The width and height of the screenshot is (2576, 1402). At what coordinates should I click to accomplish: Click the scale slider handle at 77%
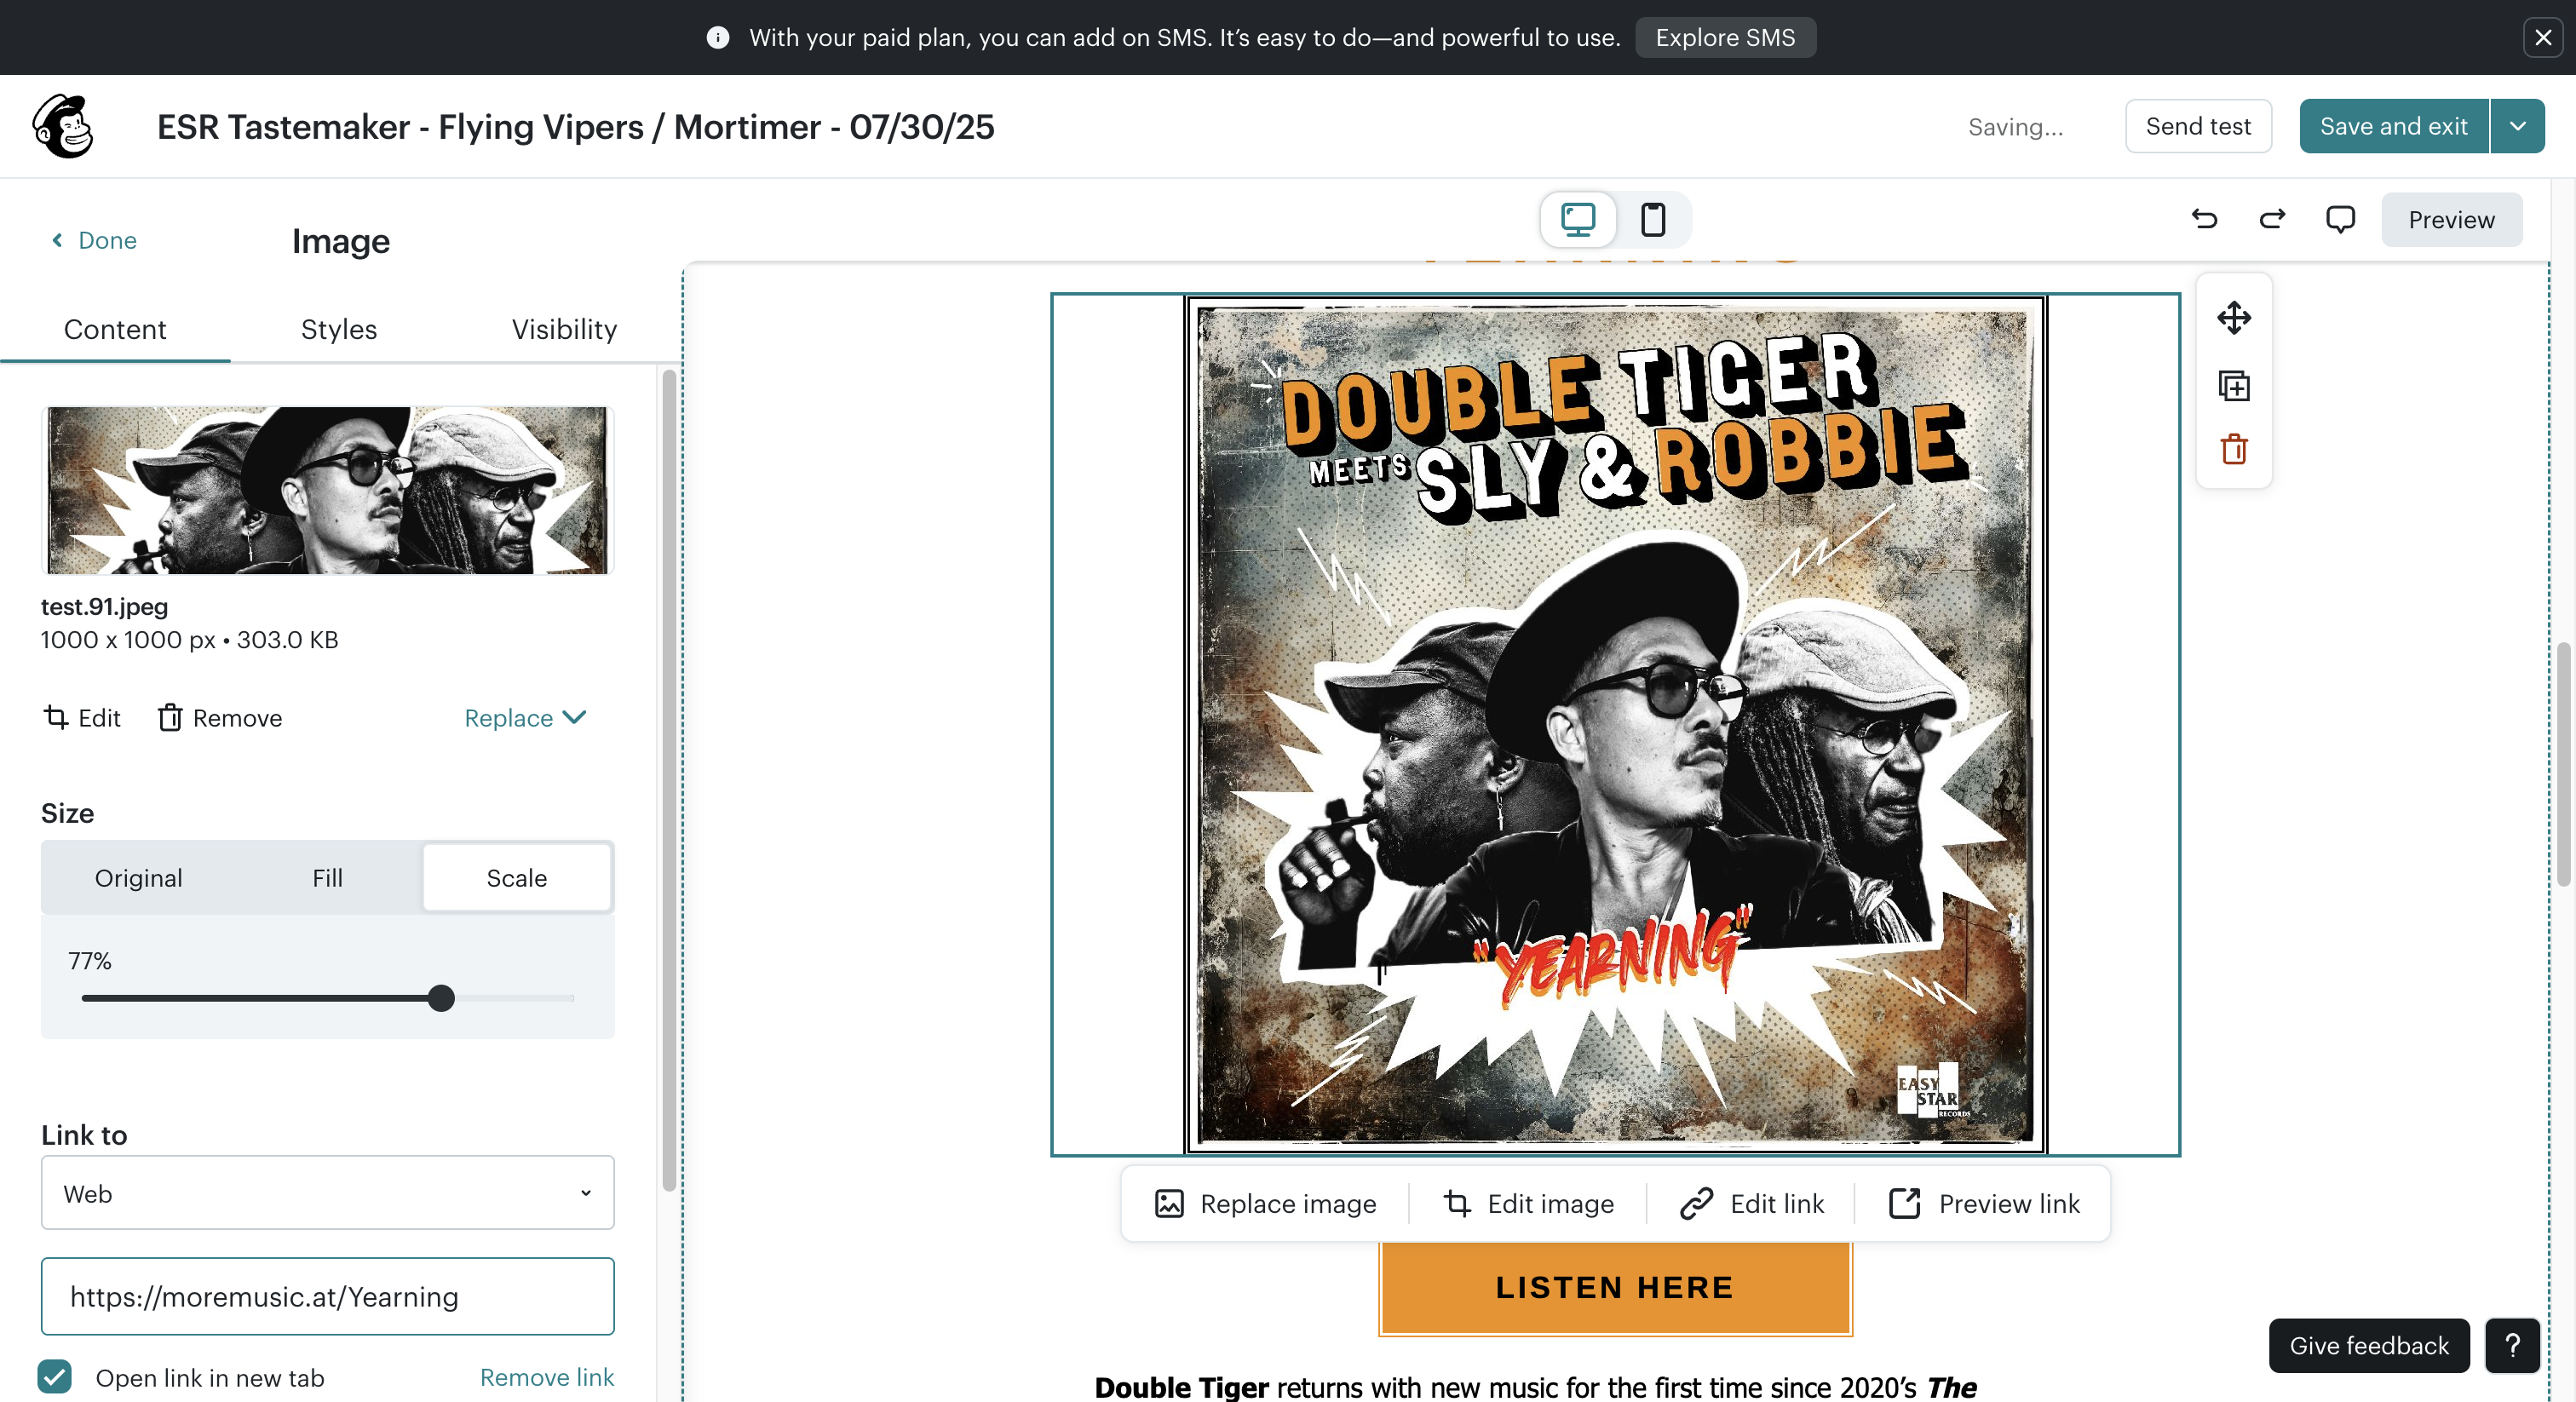[441, 998]
